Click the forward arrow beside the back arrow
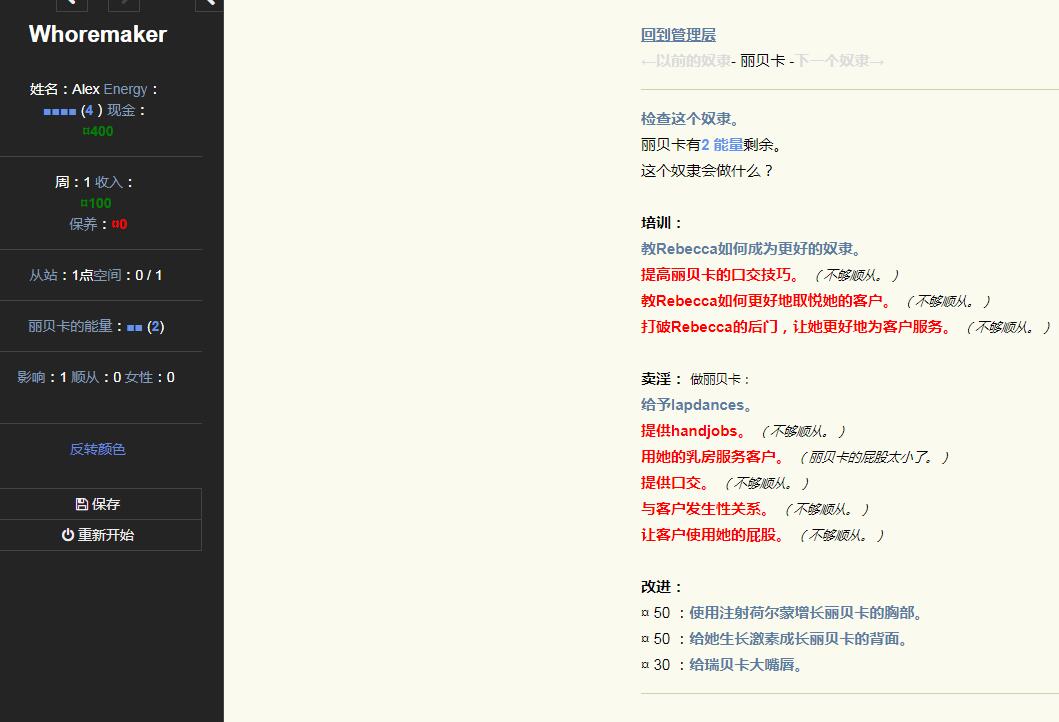This screenshot has height=722, width=1059. tap(123, 5)
